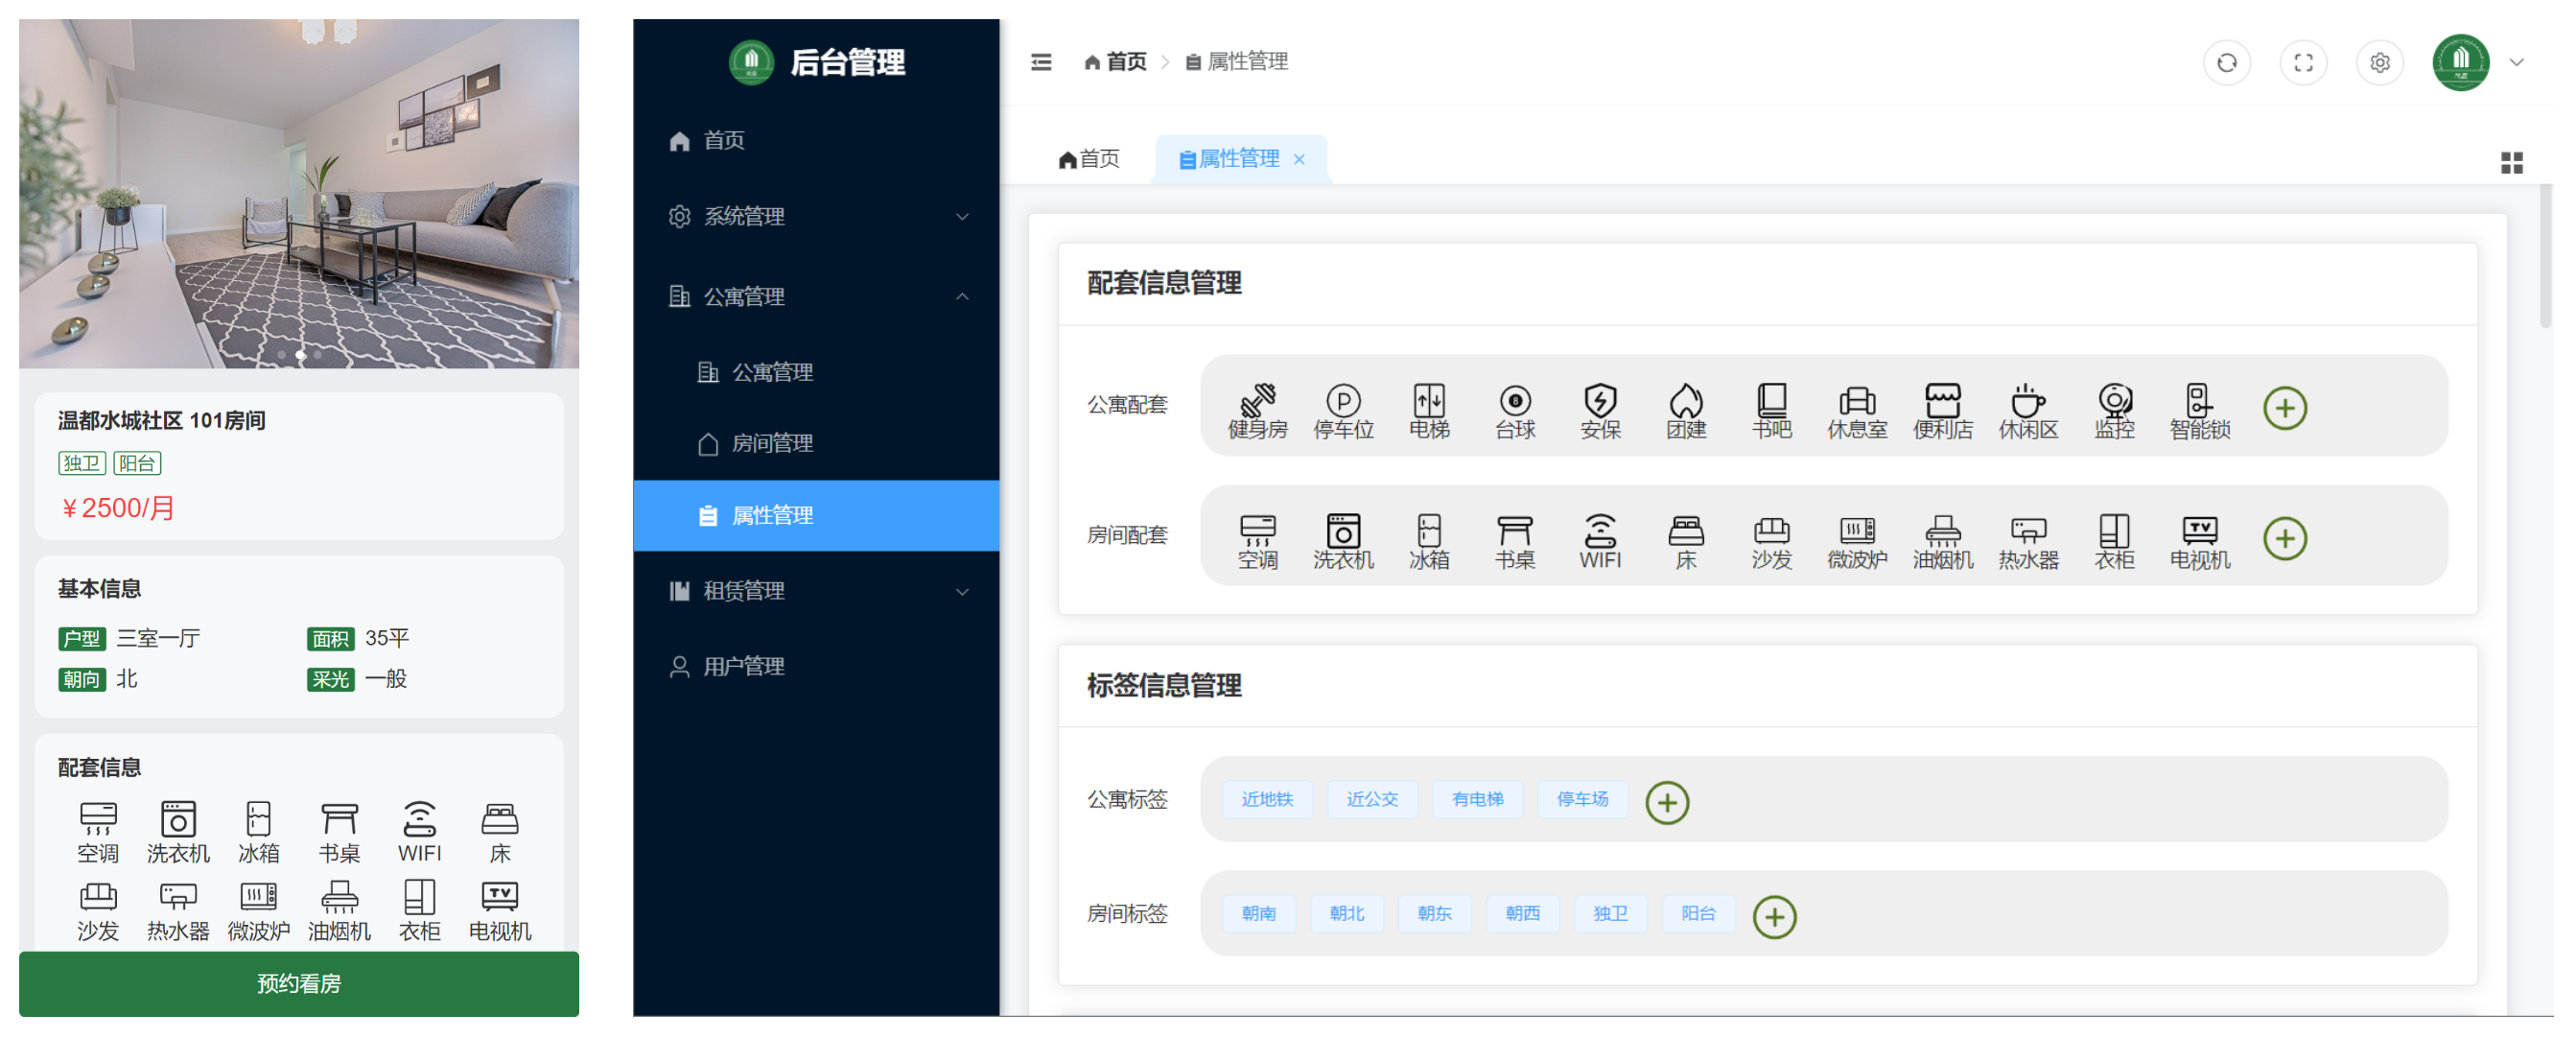Click the plus to add a 公寓标签
Viewport: 2576px width, 1038px height.
[x=1667, y=801]
